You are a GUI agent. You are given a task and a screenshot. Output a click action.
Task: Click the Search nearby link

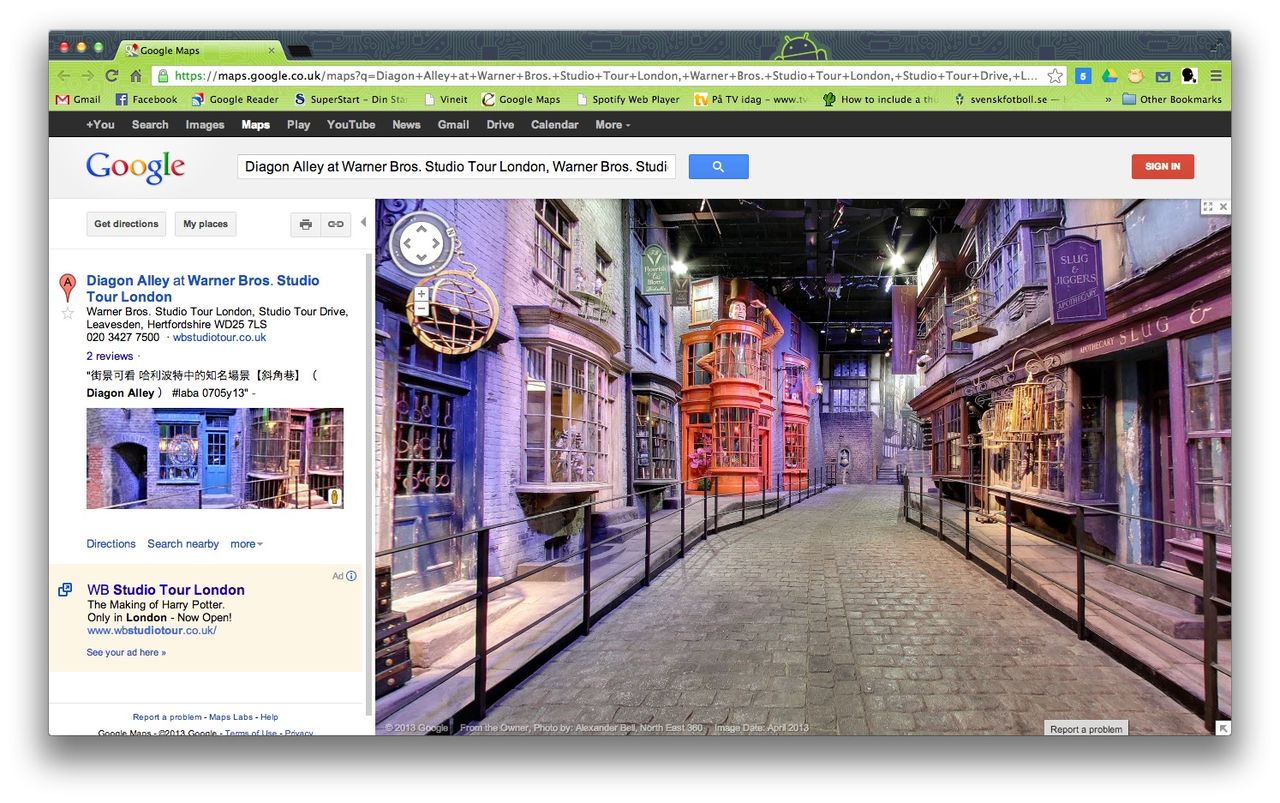pyautogui.click(x=183, y=544)
